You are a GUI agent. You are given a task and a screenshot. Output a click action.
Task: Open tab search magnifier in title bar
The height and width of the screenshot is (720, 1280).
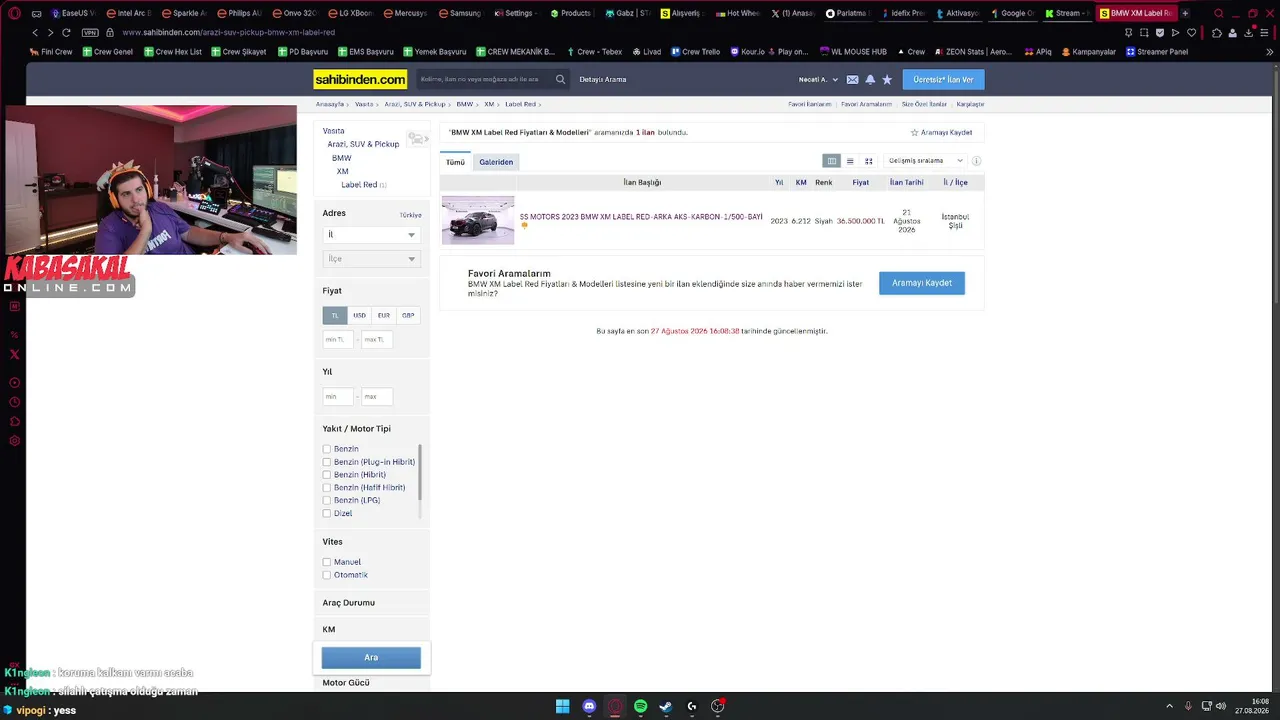(1218, 13)
